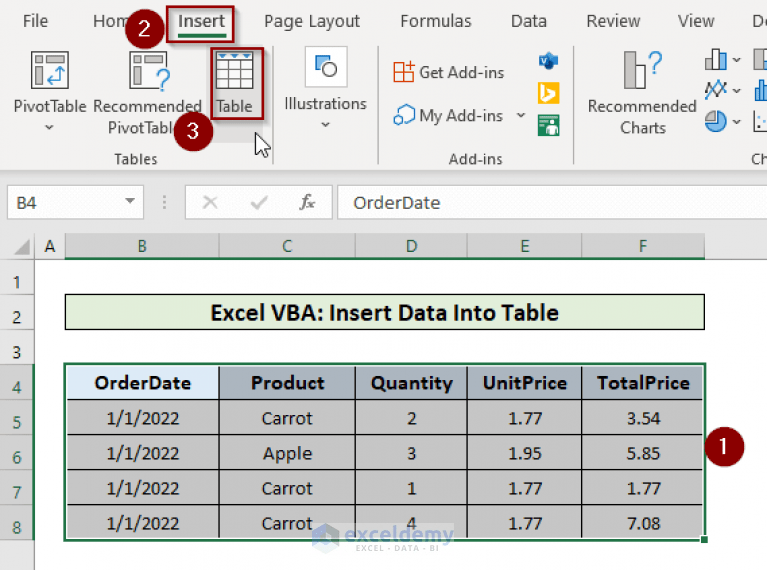Screen dimensions: 767x570
Task: Click the 7.08 TotalPrice cell
Action: click(x=643, y=523)
